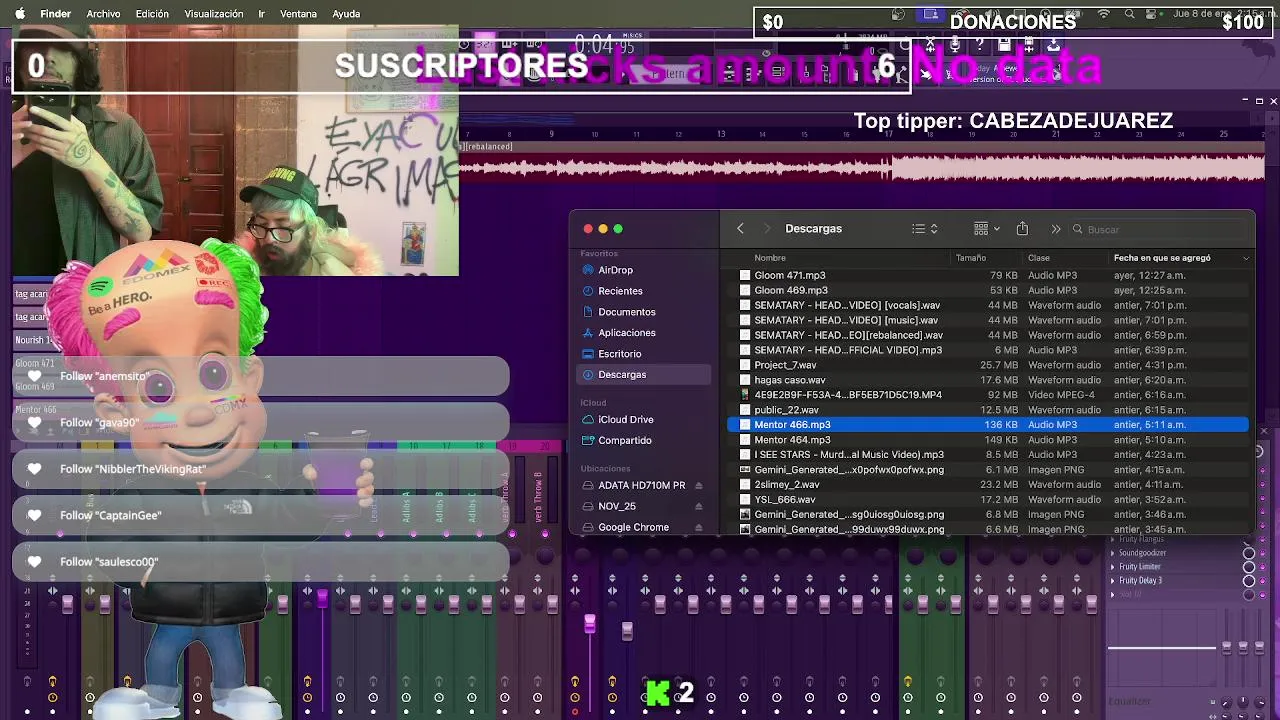Viewport: 1280px width, 720px height.
Task: Eject the NOV_25 volume
Action: [x=698, y=507]
